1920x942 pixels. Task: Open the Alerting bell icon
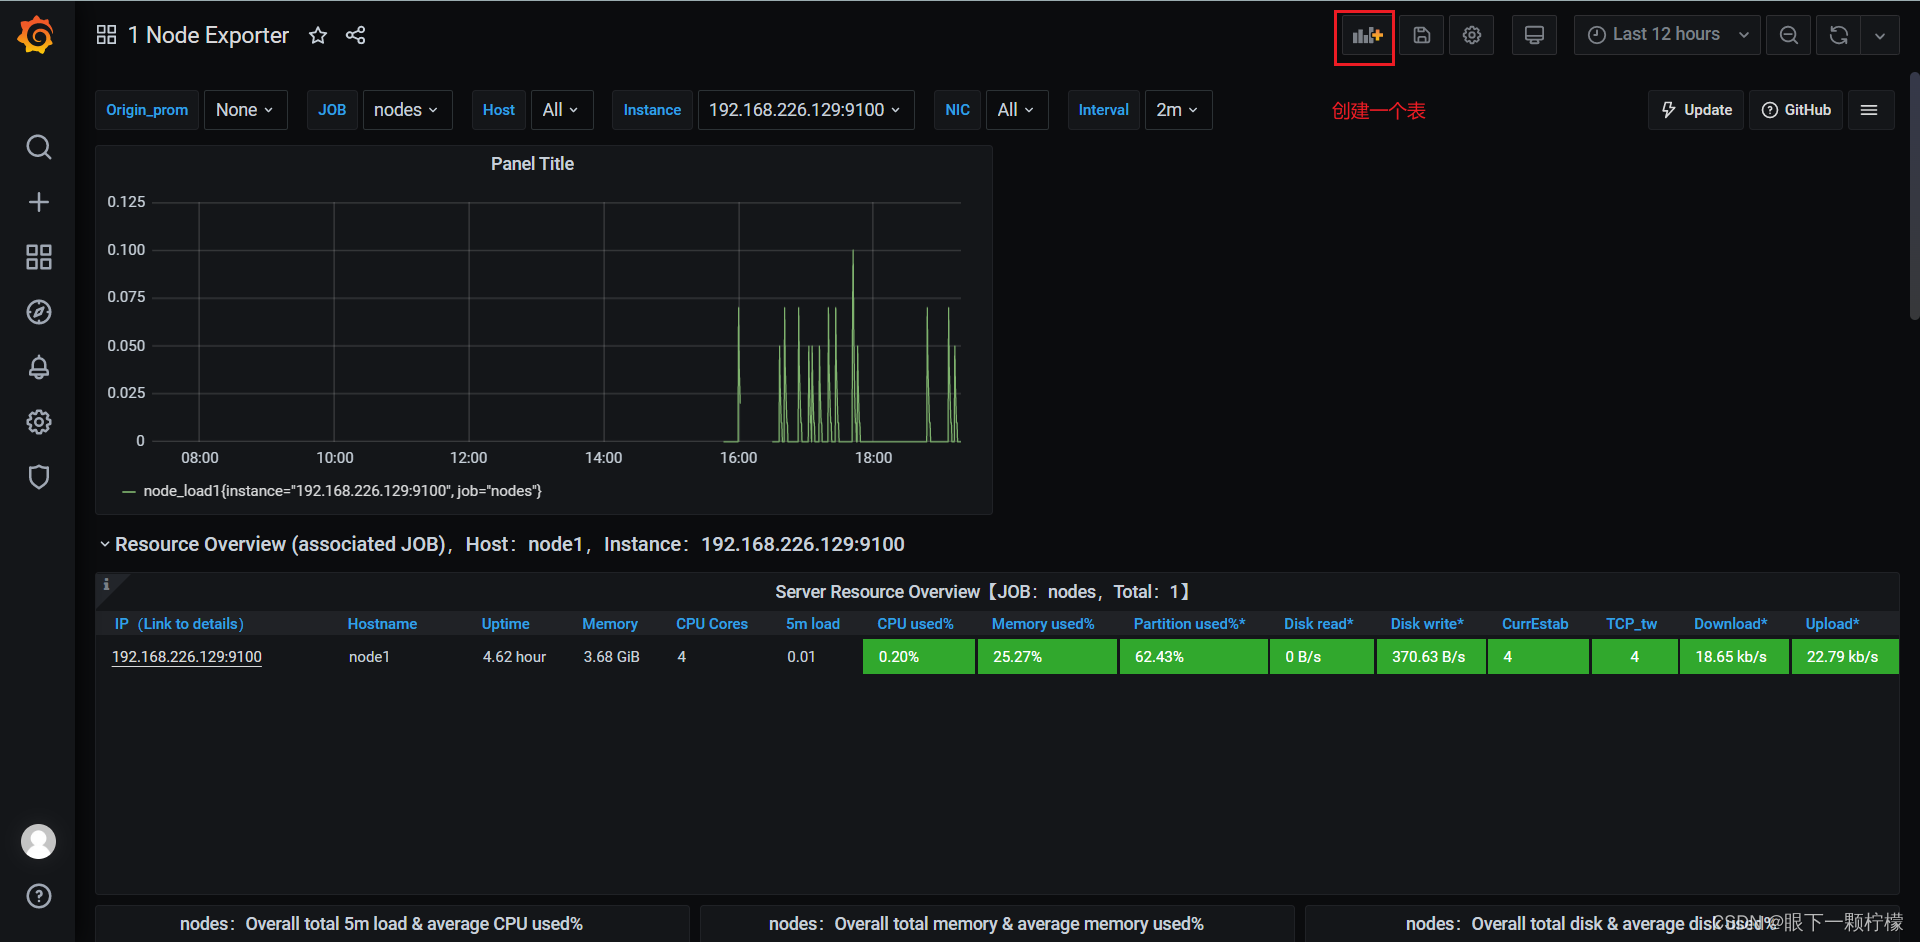[38, 367]
